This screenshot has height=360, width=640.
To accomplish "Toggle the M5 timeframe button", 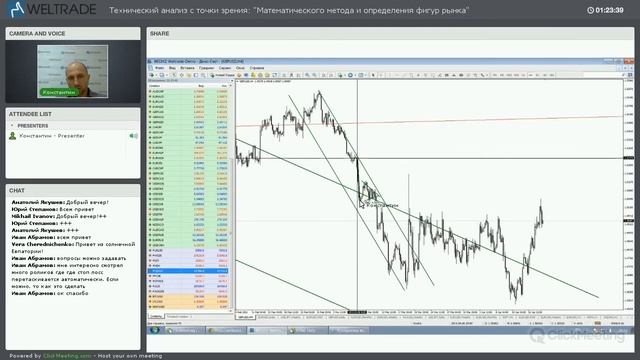I will click(x=502, y=75).
